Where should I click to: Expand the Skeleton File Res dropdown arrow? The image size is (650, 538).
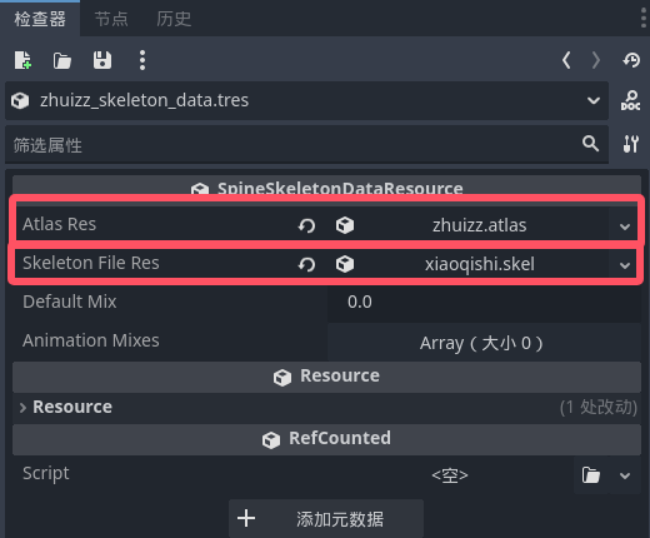coord(625,265)
